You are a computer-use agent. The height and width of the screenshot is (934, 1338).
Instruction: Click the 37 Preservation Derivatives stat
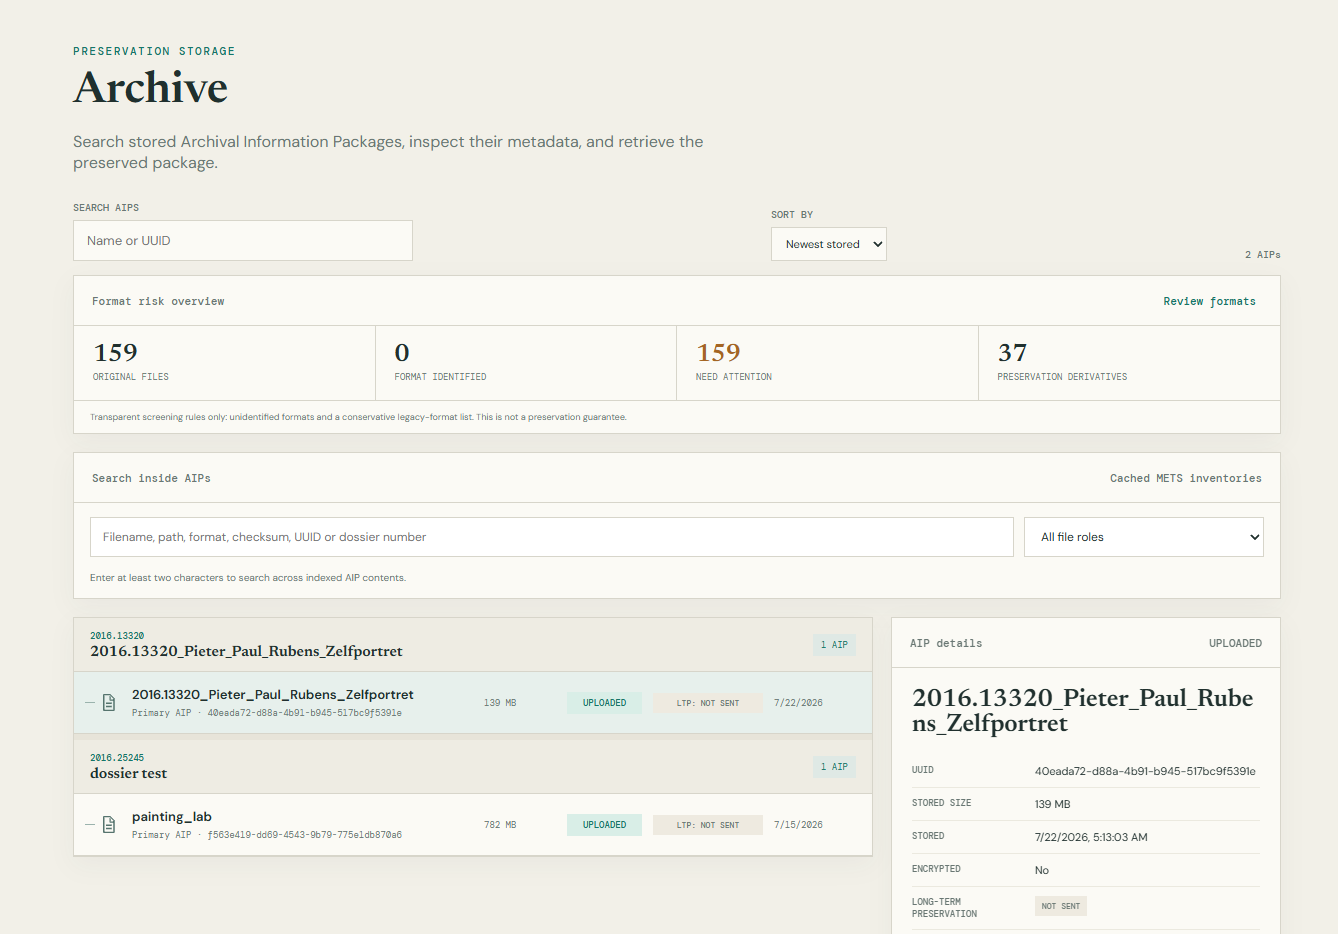point(1129,363)
